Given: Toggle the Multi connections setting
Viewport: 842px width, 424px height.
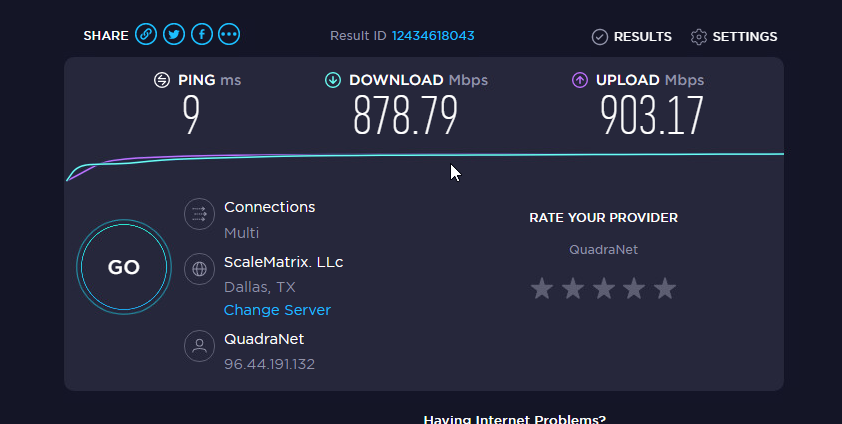Looking at the screenshot, I should (x=242, y=233).
